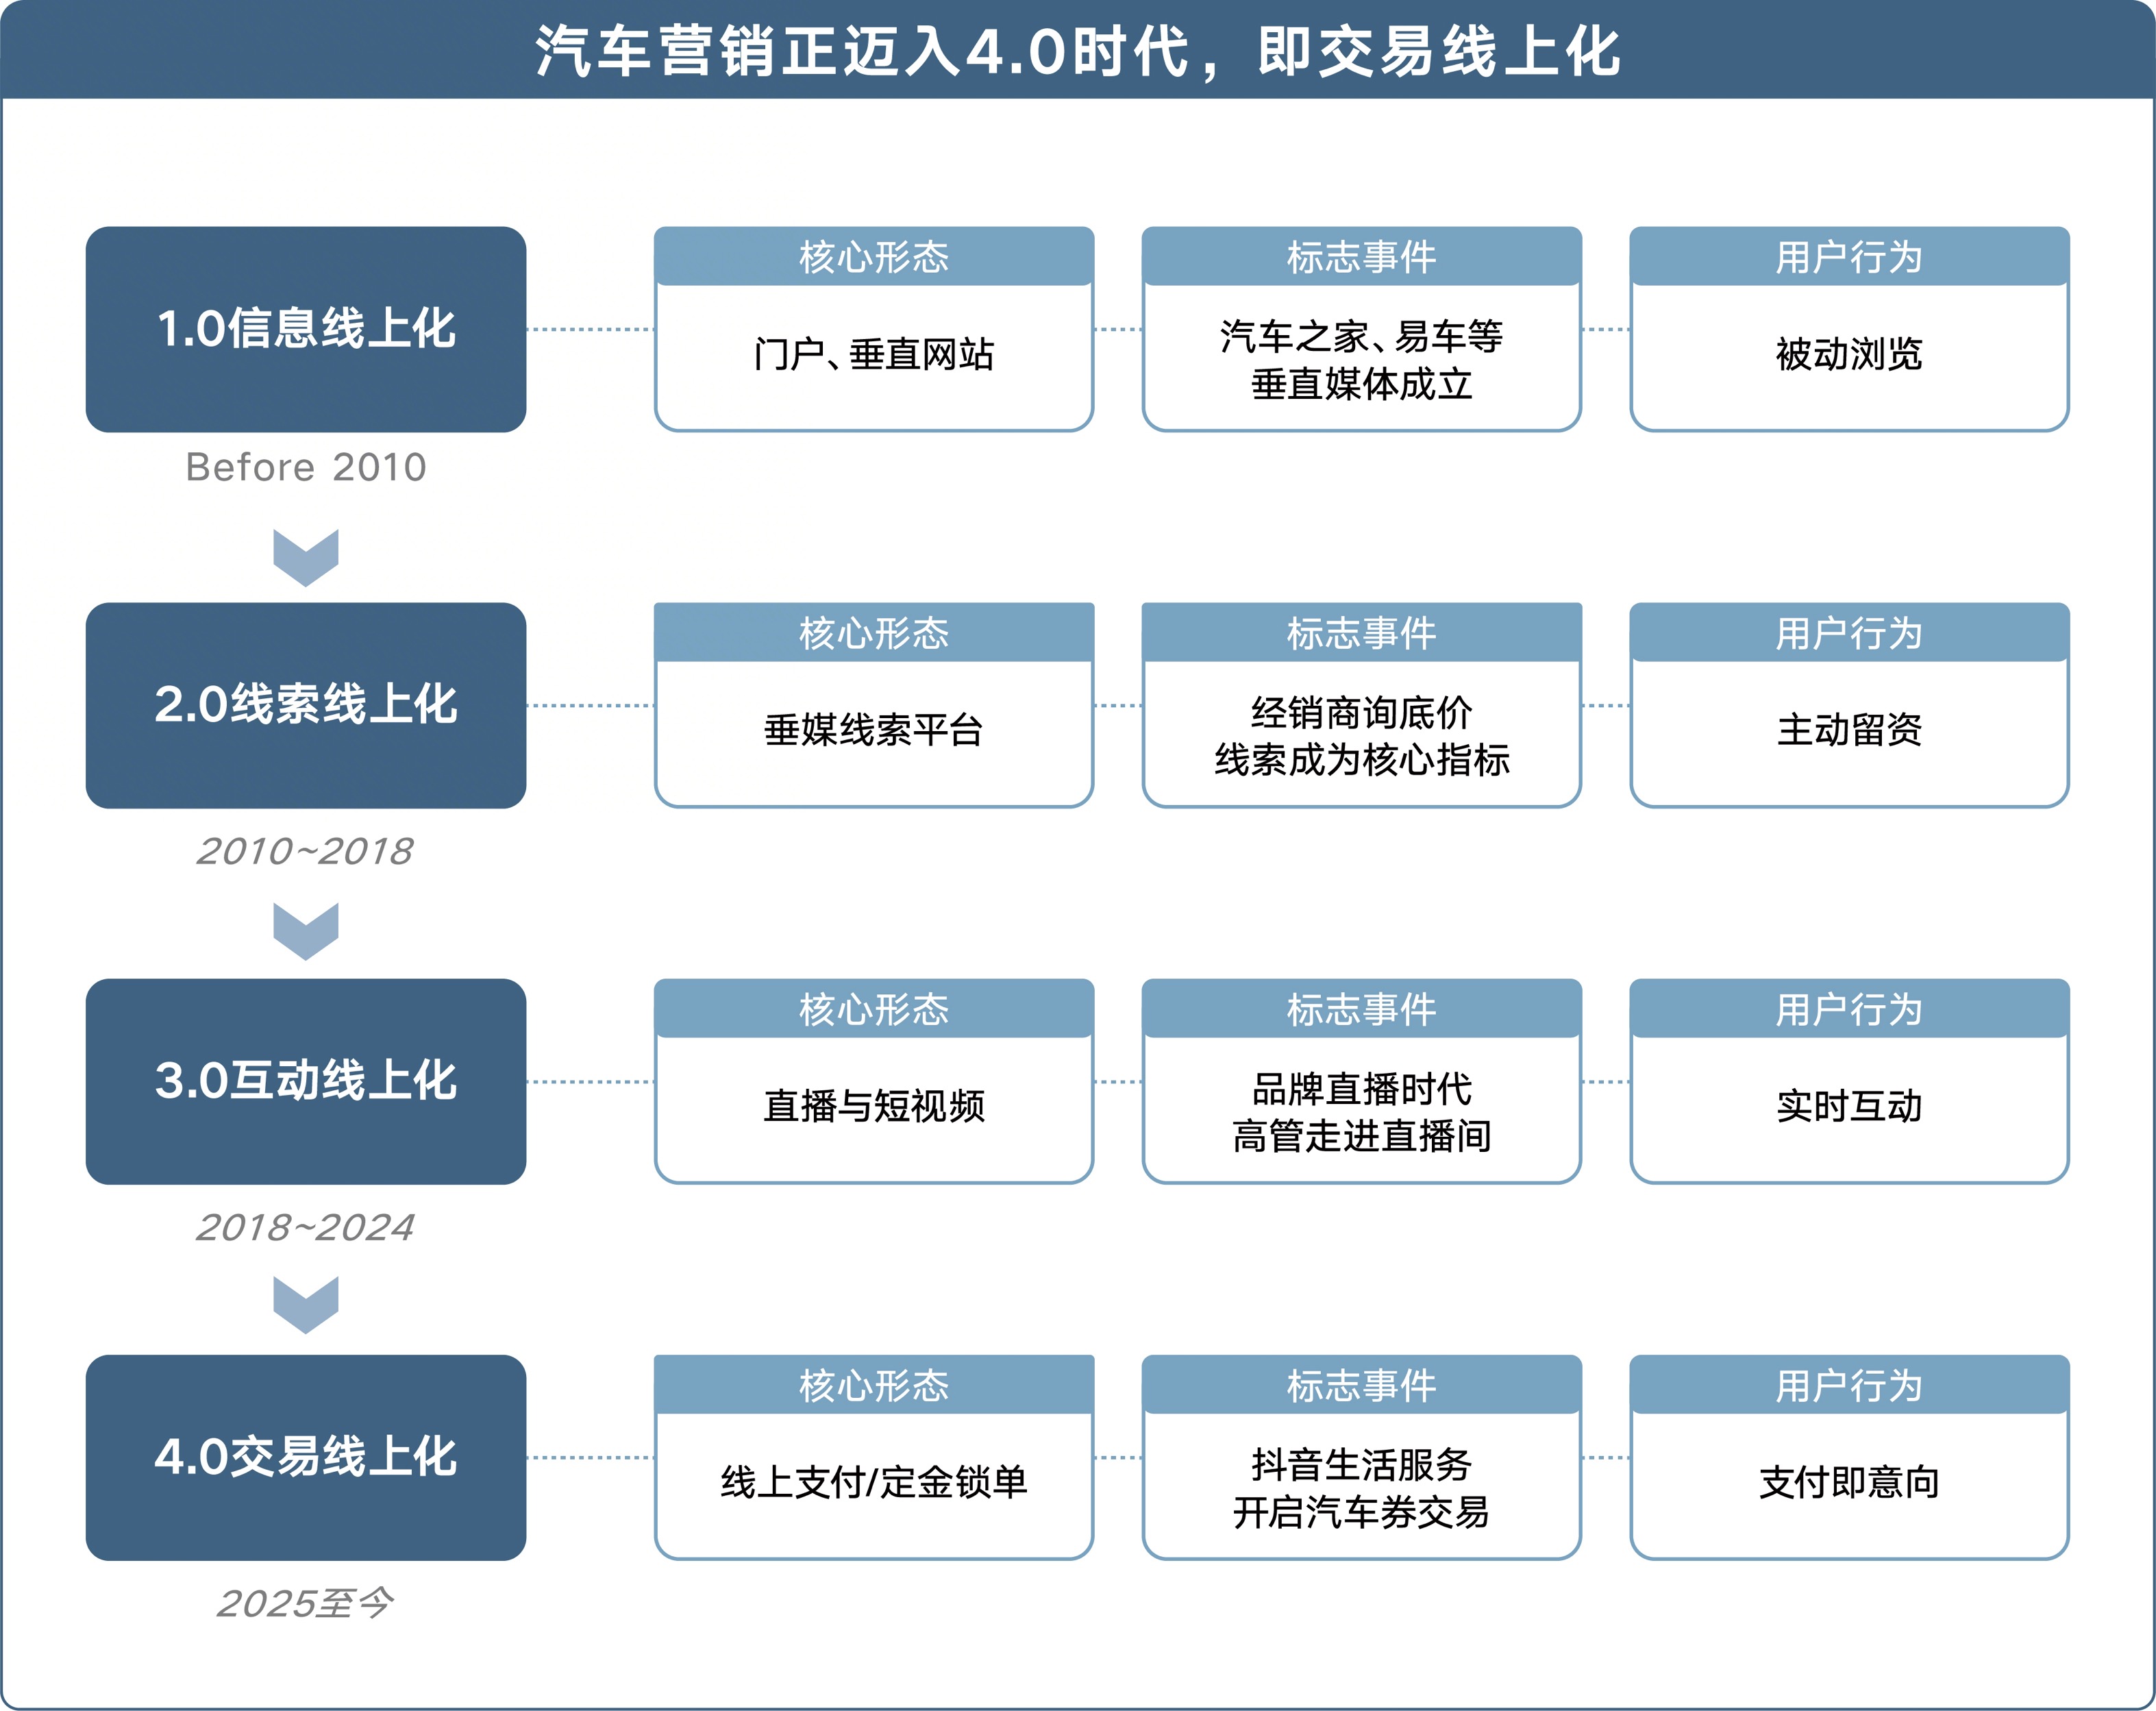Image resolution: width=2156 pixels, height=1711 pixels.
Task: Click the 垂媒线索平台 box
Action: (874, 730)
